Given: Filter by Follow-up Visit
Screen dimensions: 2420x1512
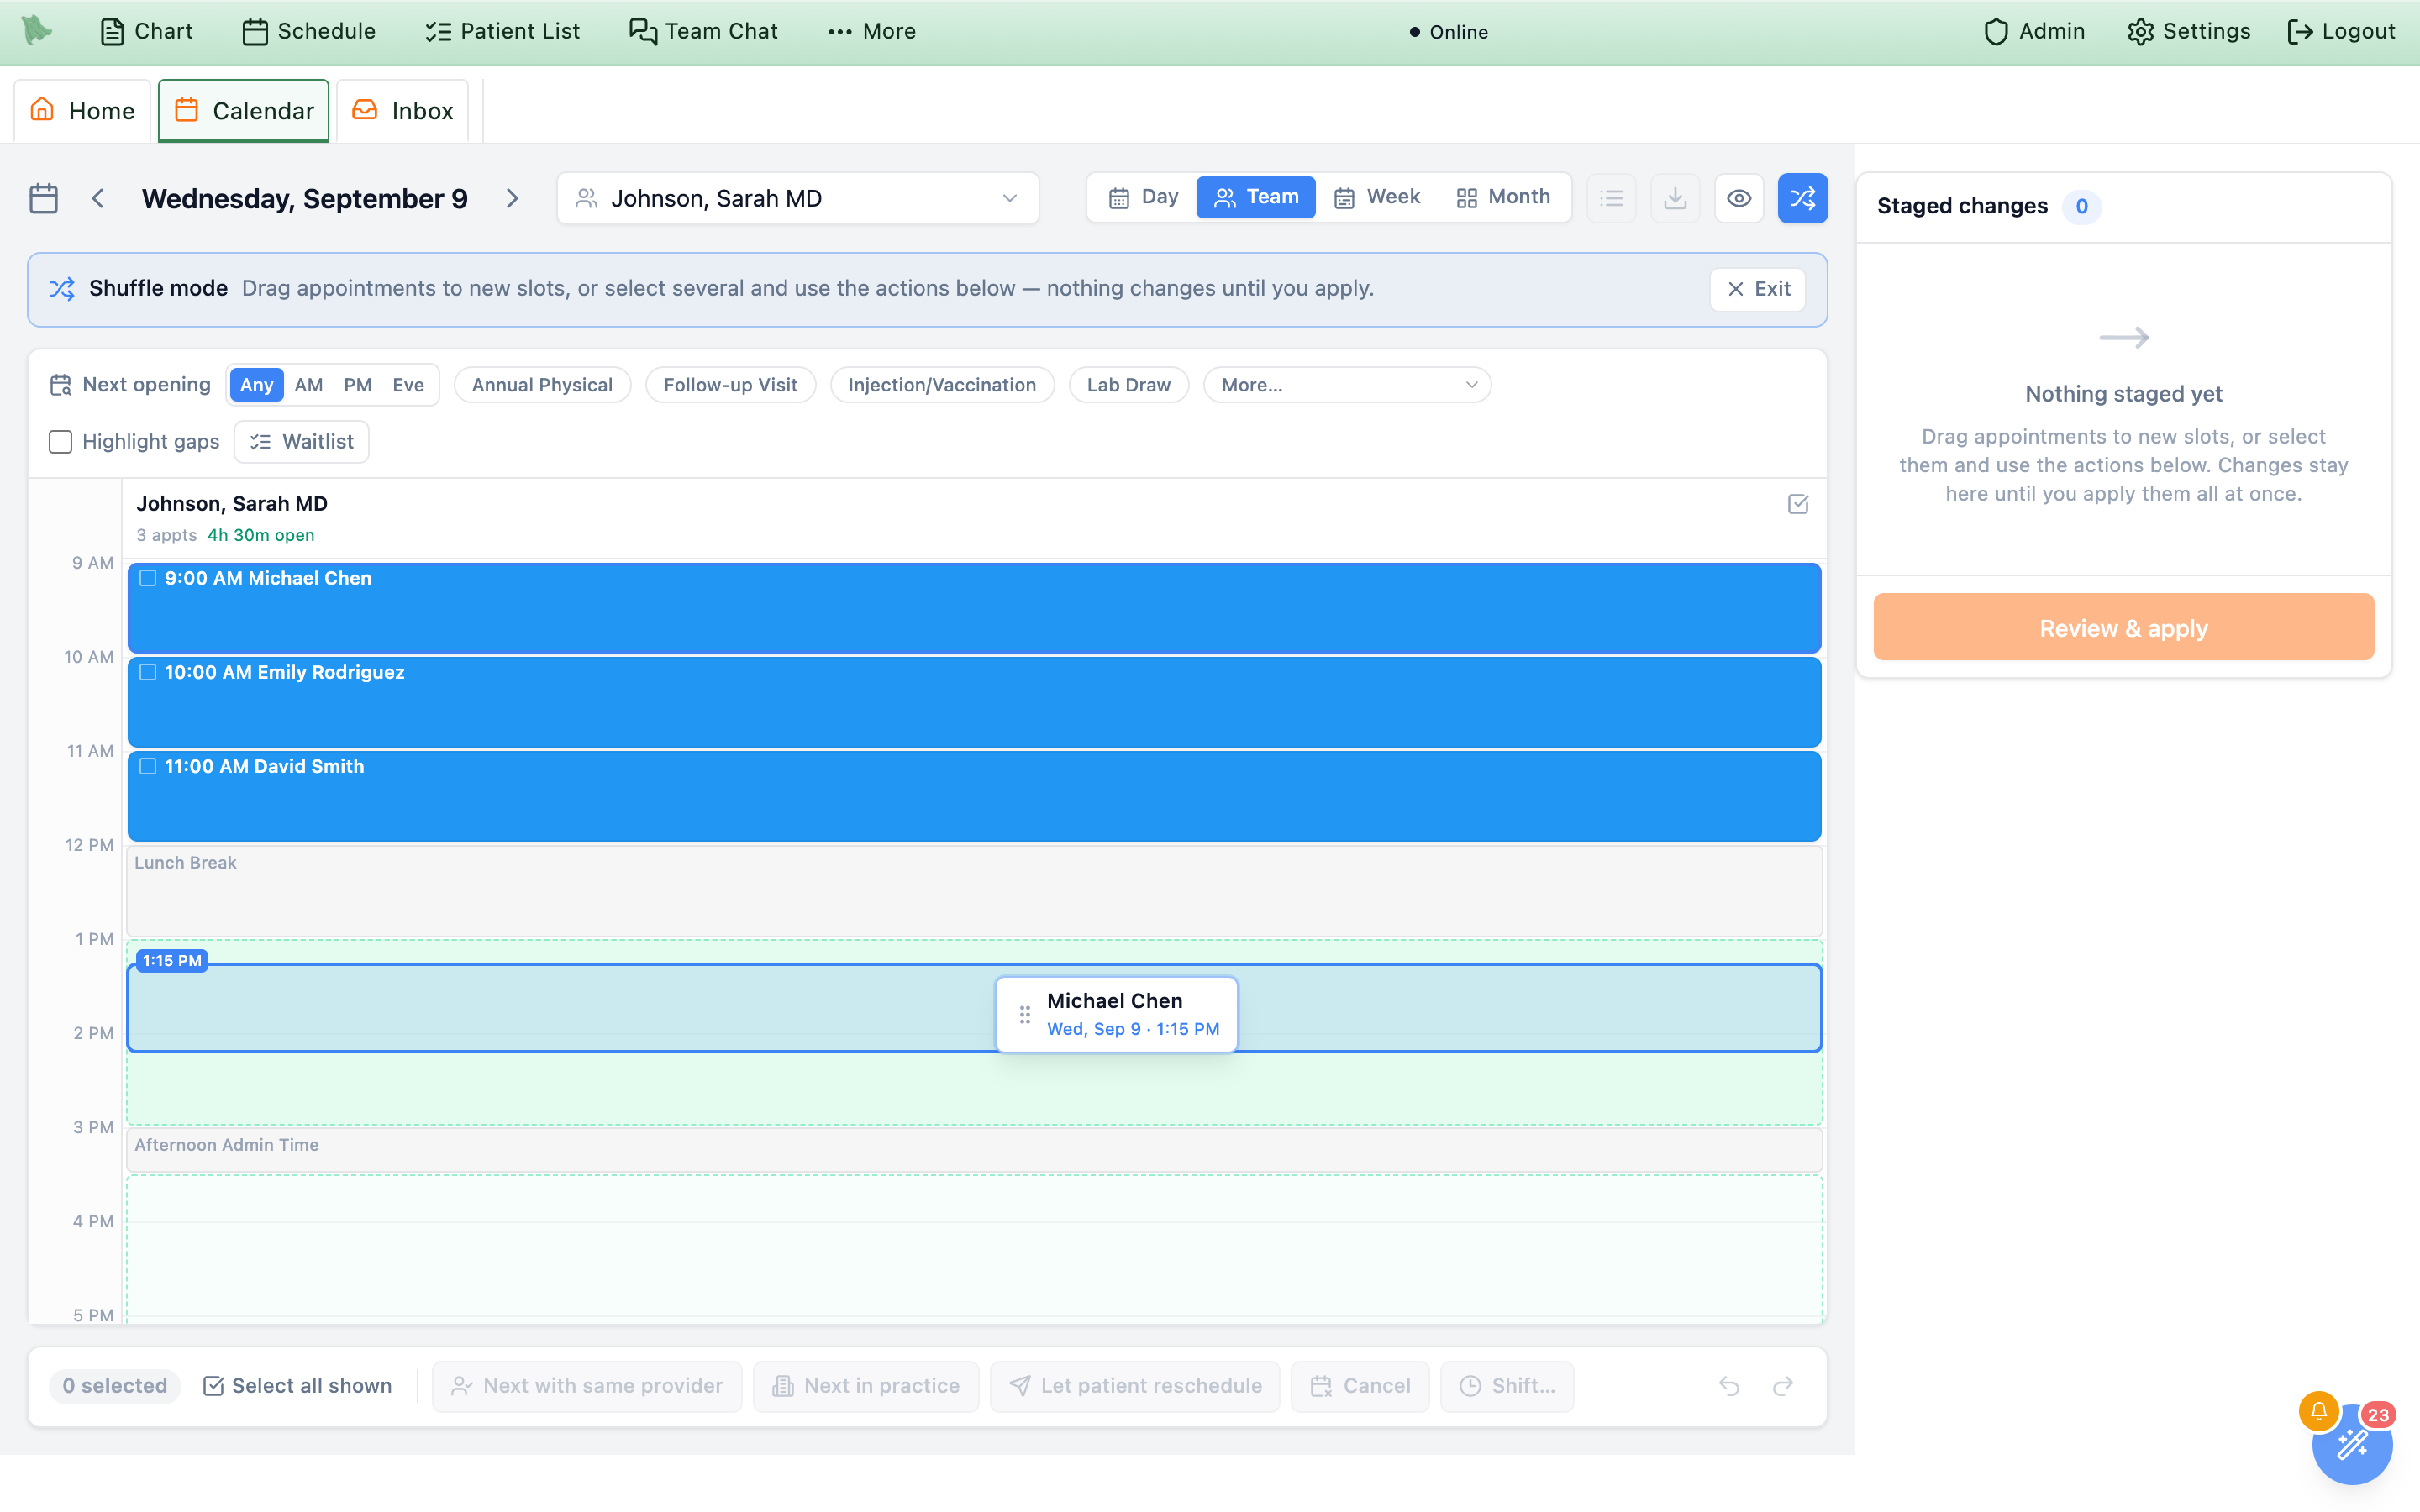Looking at the screenshot, I should (x=730, y=385).
